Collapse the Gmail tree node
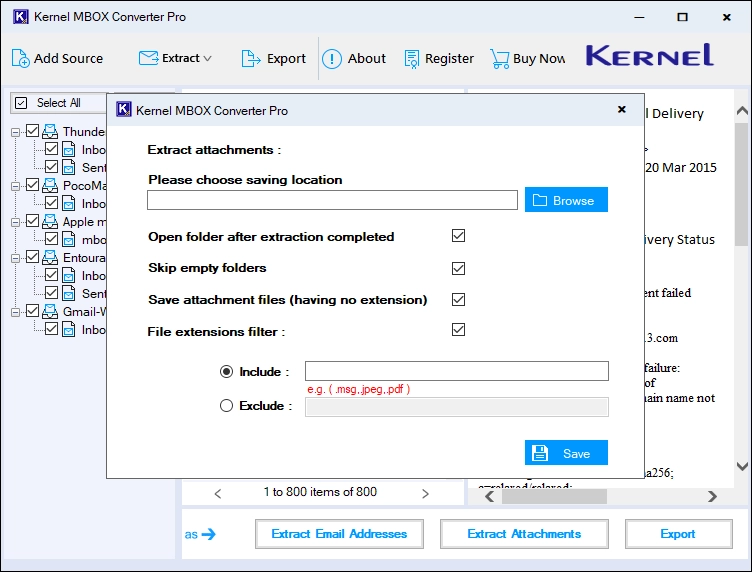 coord(15,312)
